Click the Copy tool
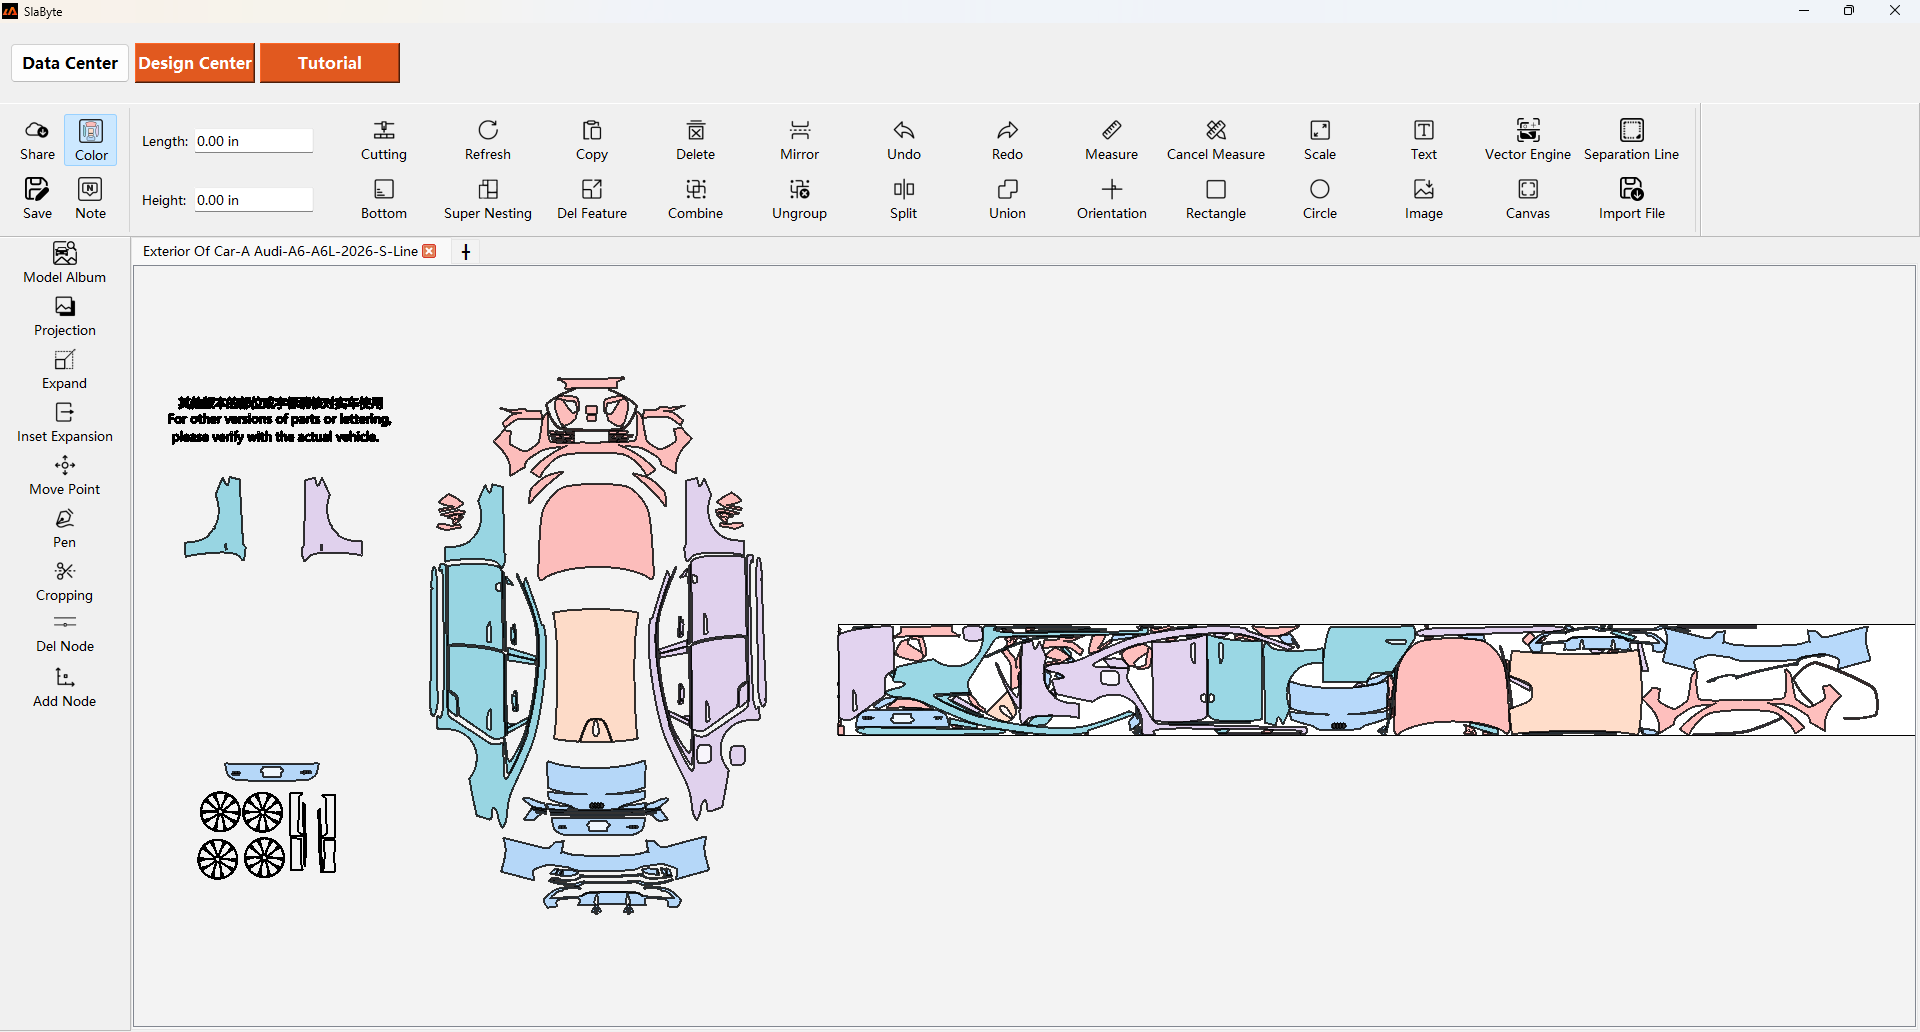This screenshot has height=1032, width=1920. point(592,140)
